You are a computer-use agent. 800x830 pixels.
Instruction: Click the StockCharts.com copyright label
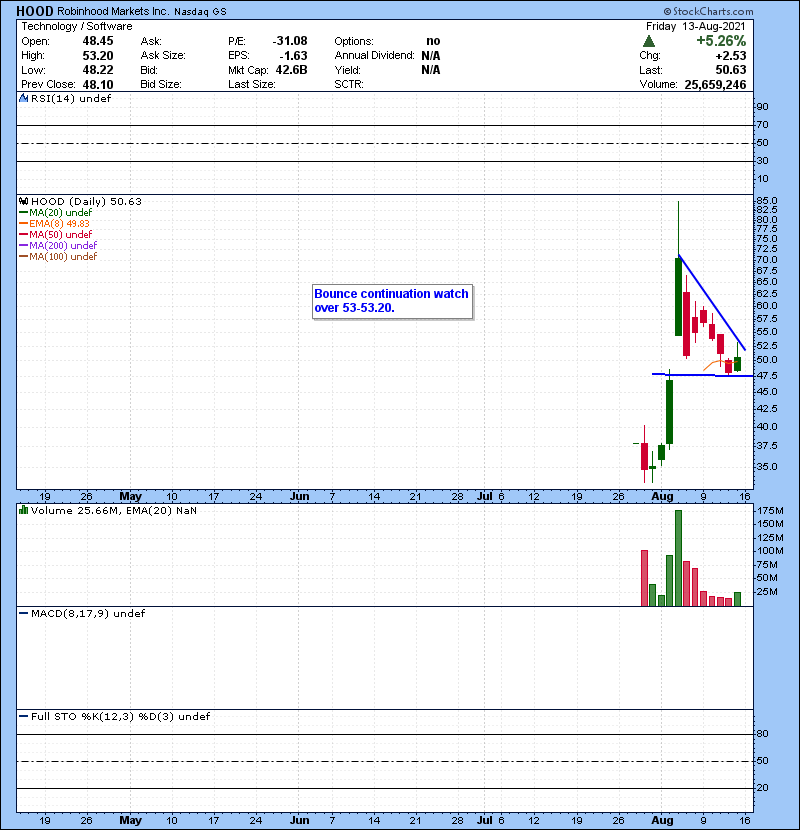[x=708, y=11]
